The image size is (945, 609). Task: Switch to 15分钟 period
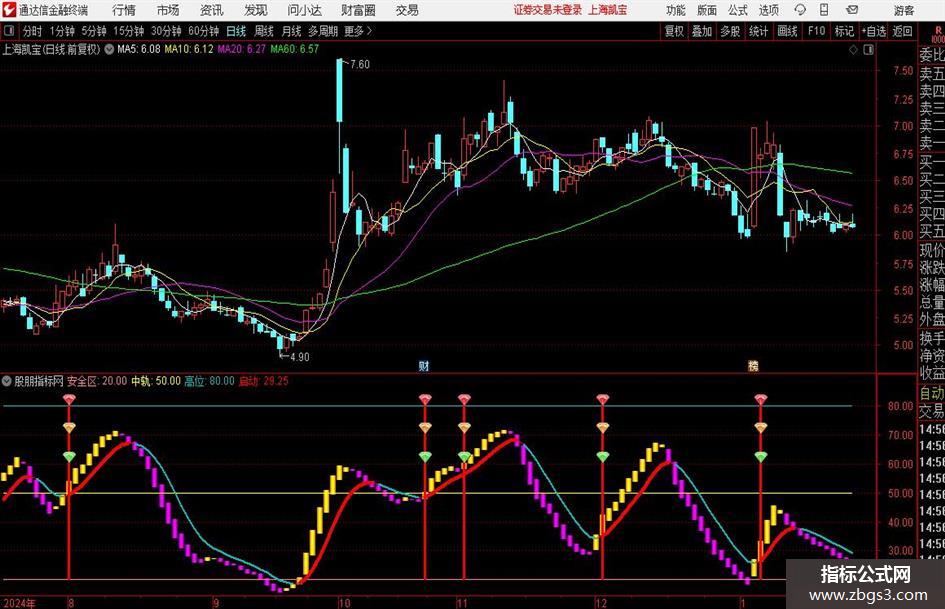point(128,31)
